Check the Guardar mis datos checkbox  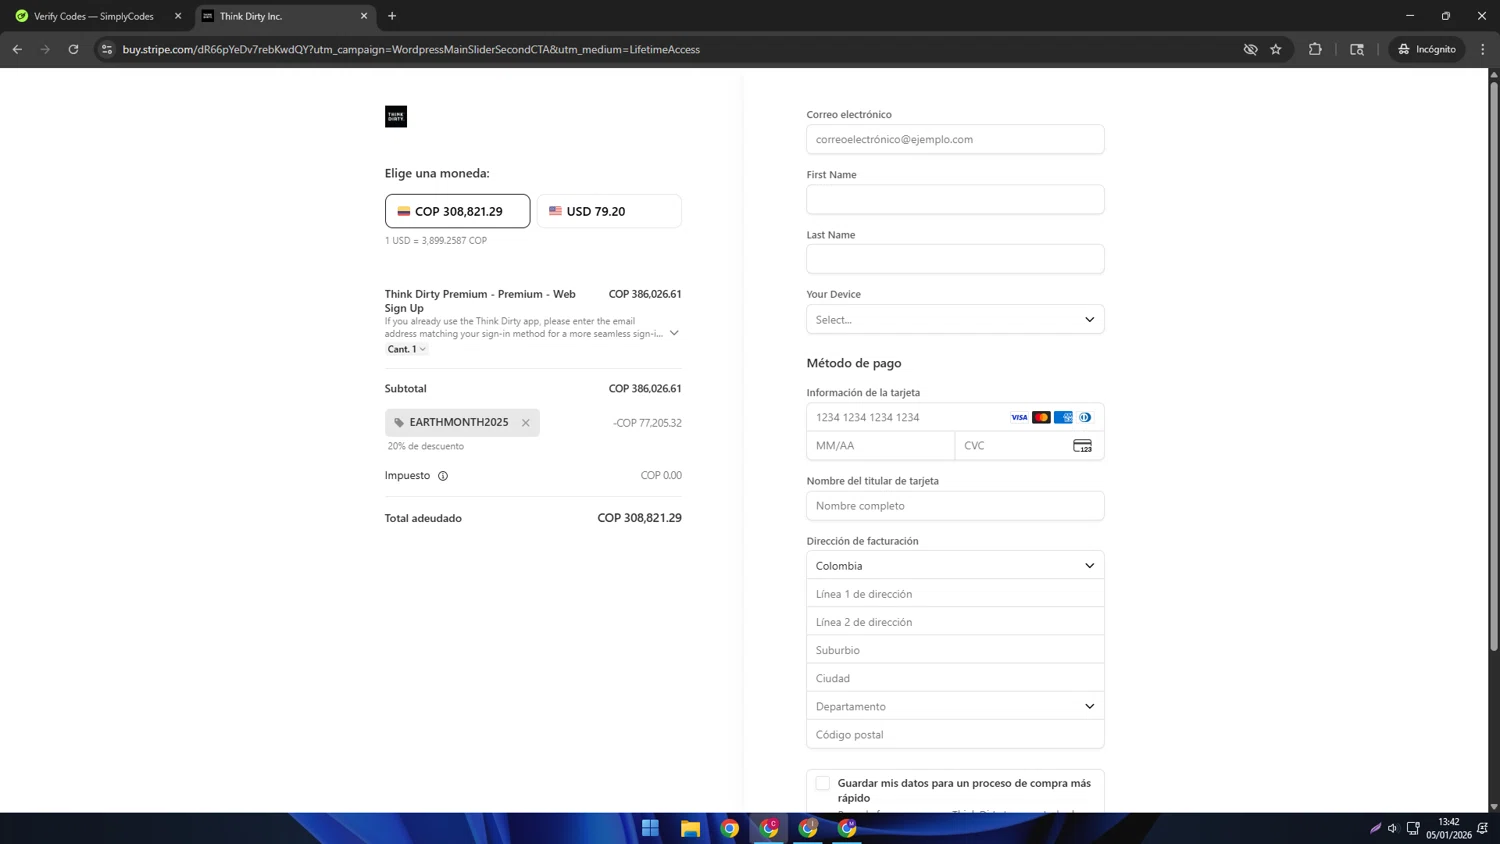click(x=822, y=783)
